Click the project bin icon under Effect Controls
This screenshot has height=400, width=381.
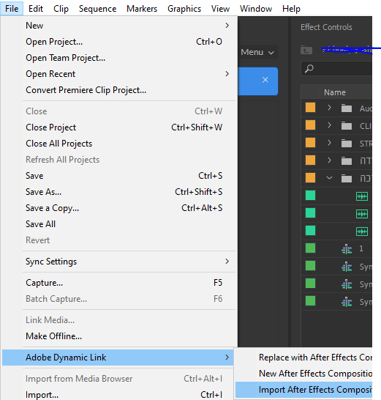[306, 50]
